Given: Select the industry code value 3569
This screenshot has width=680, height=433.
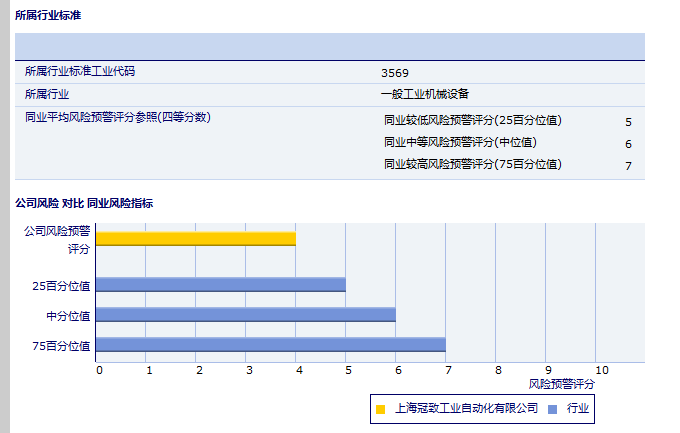Looking at the screenshot, I should pyautogui.click(x=395, y=73).
